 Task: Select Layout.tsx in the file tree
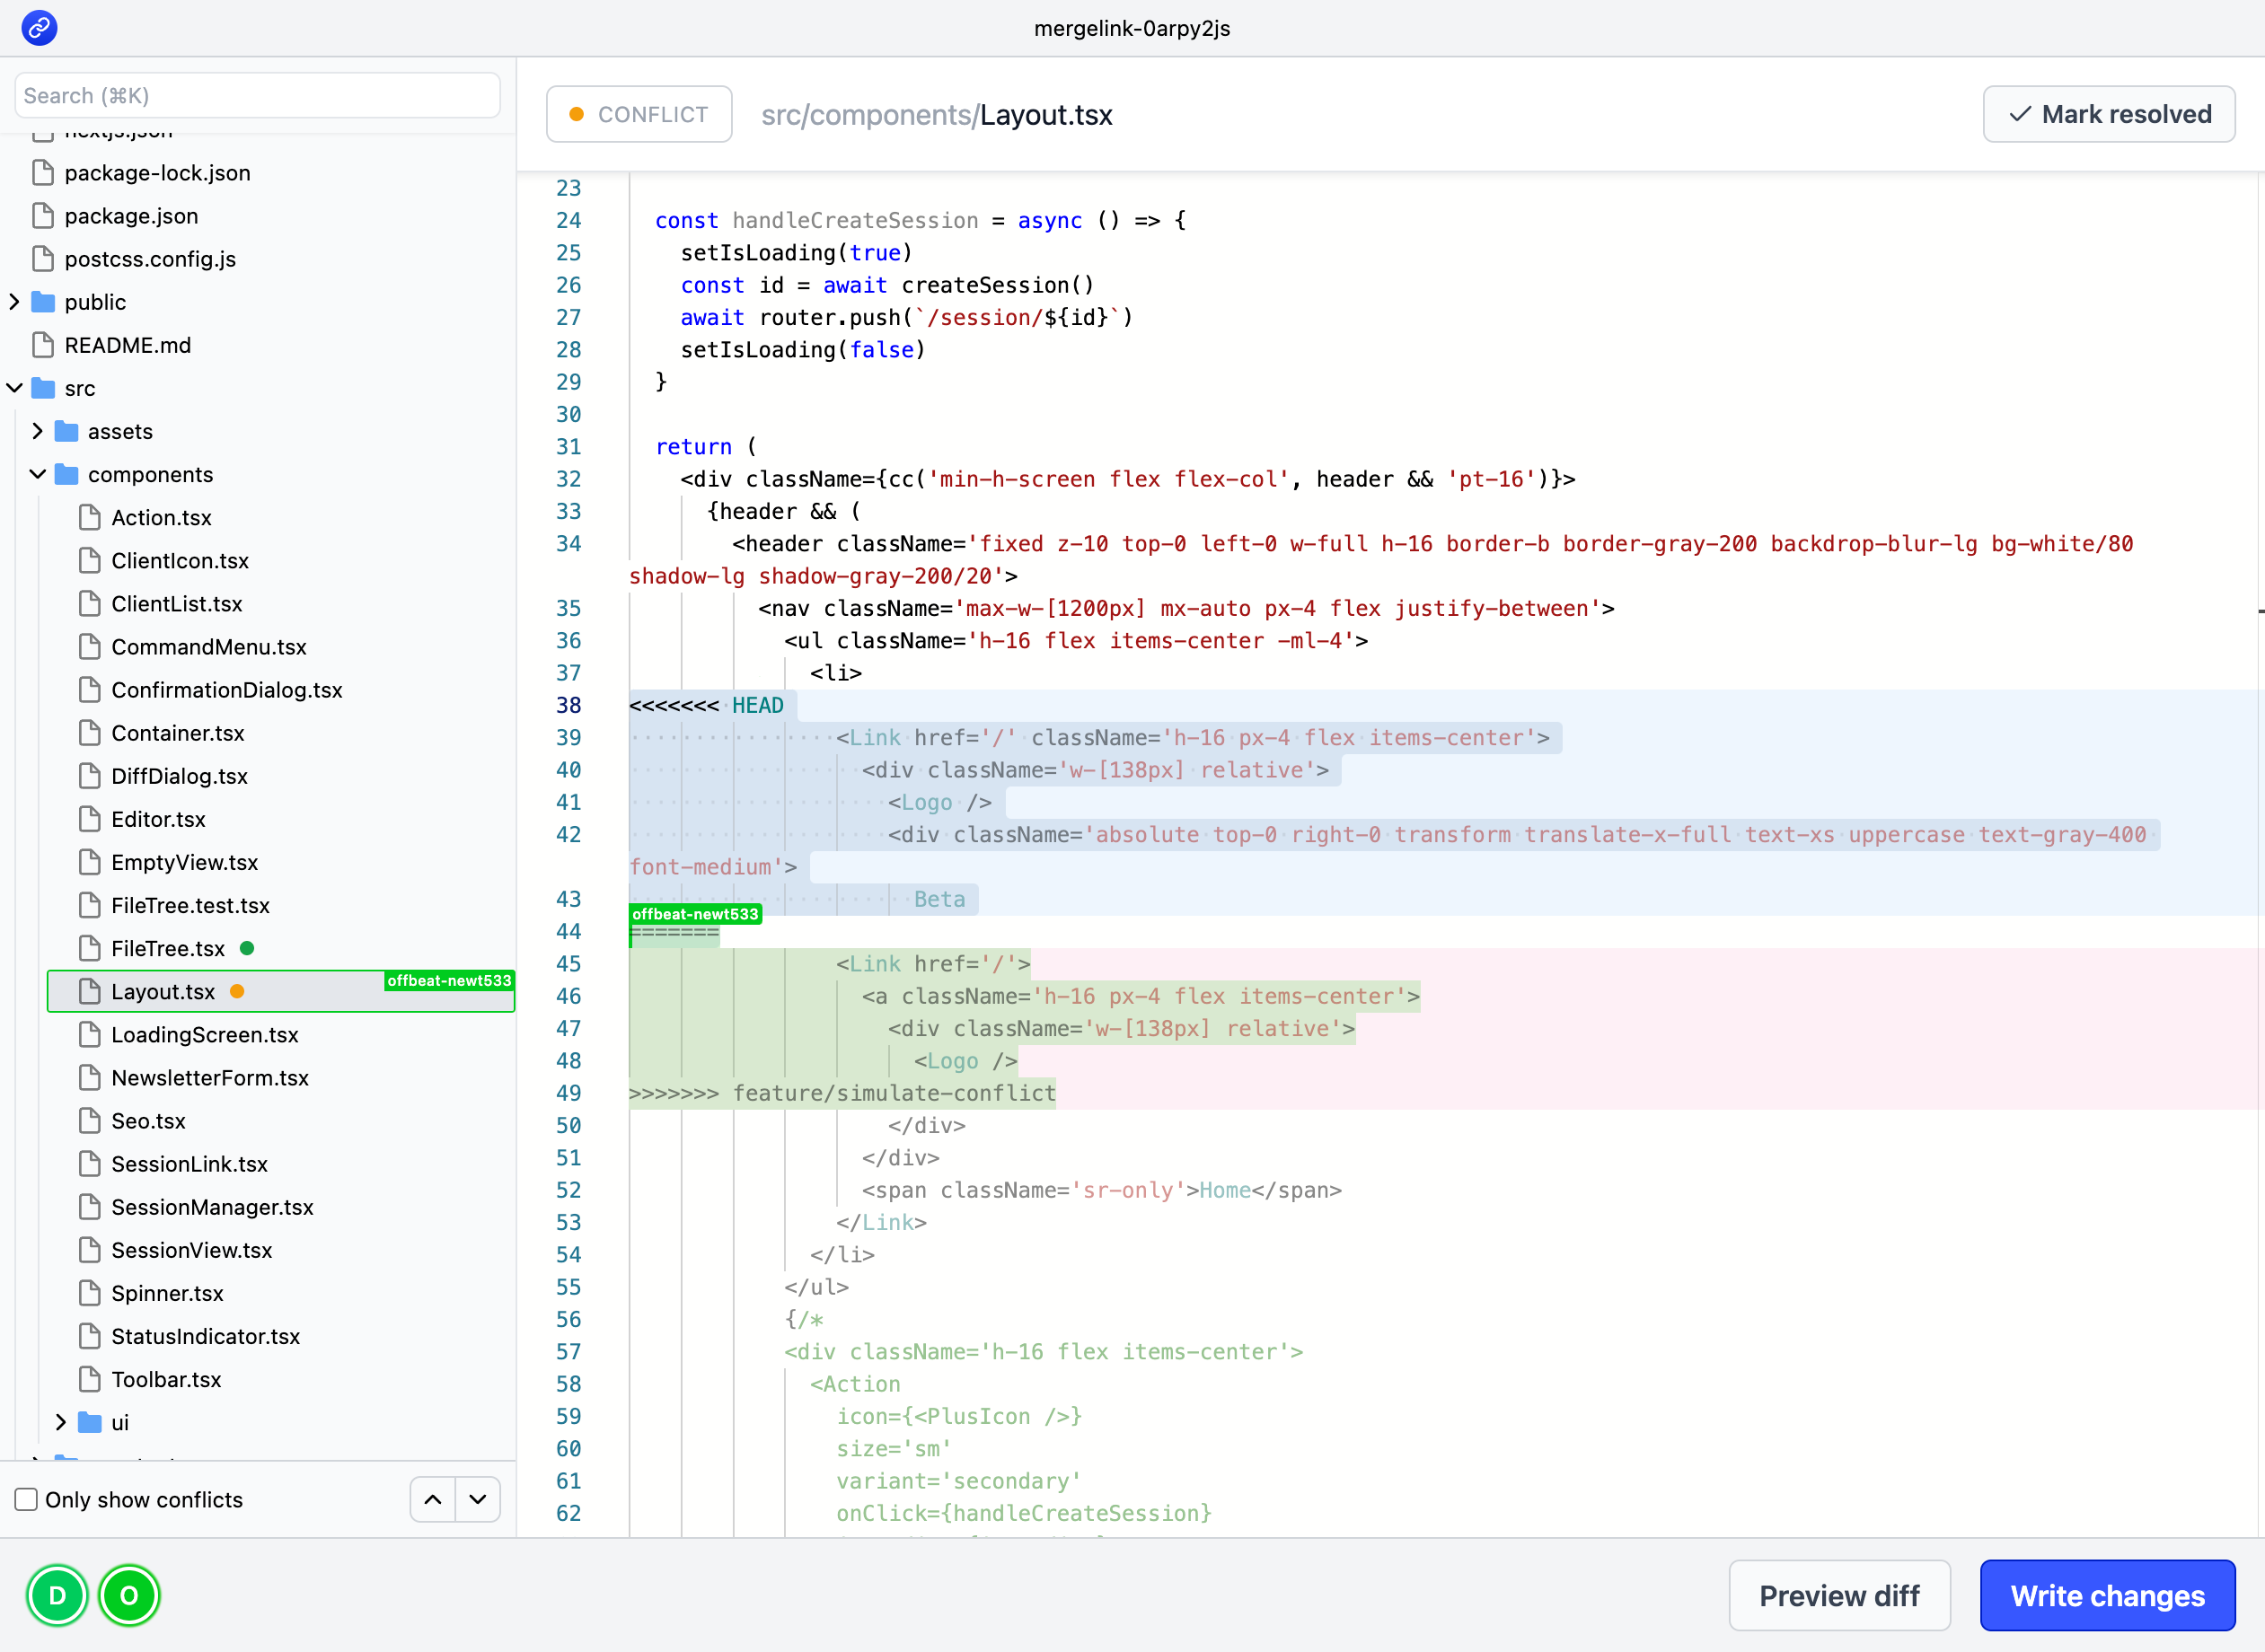click(163, 991)
